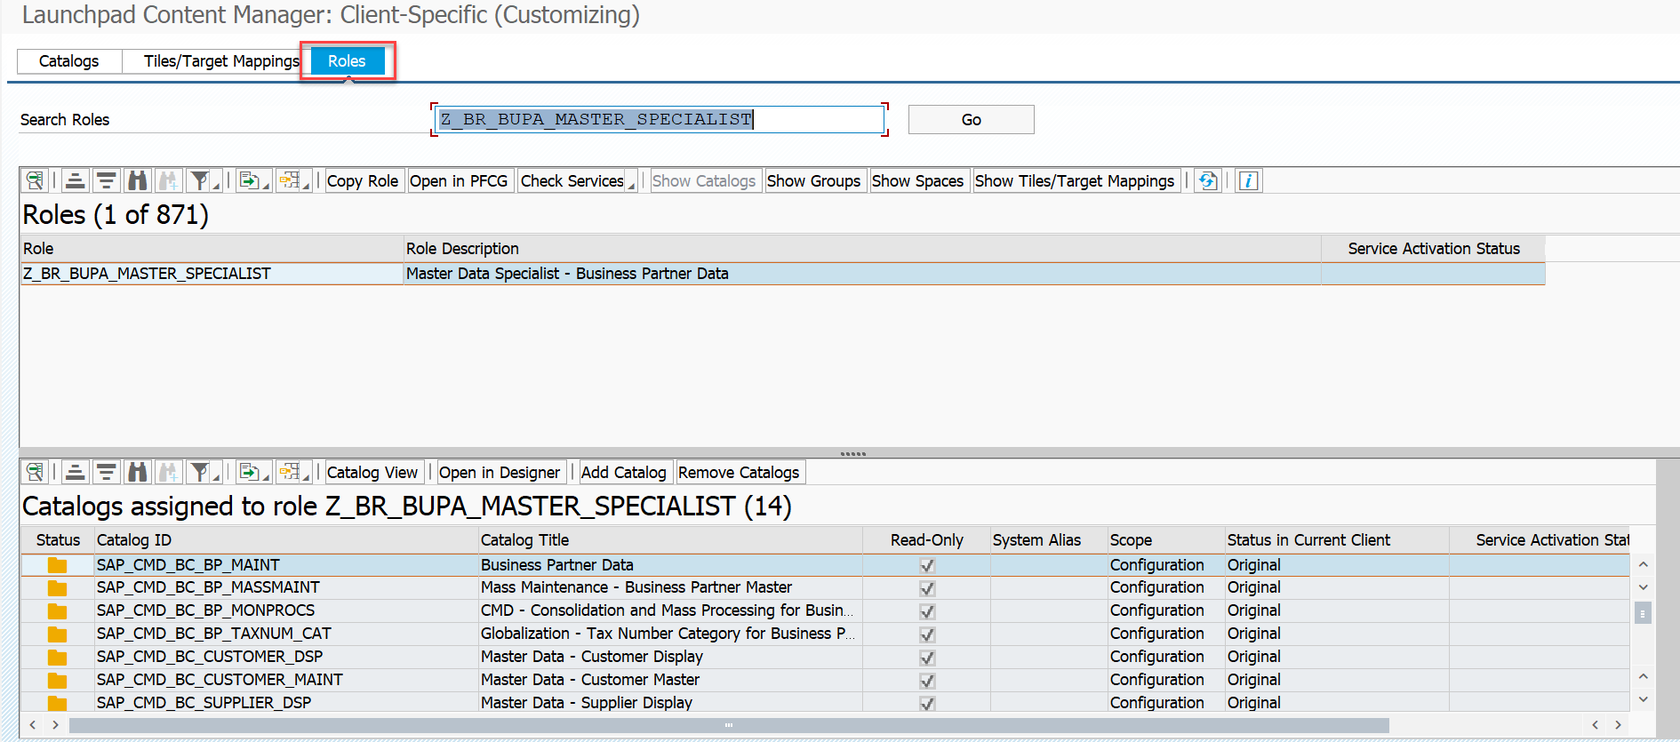The image size is (1680, 742).
Task: Click the Show Groups button
Action: coord(813,181)
